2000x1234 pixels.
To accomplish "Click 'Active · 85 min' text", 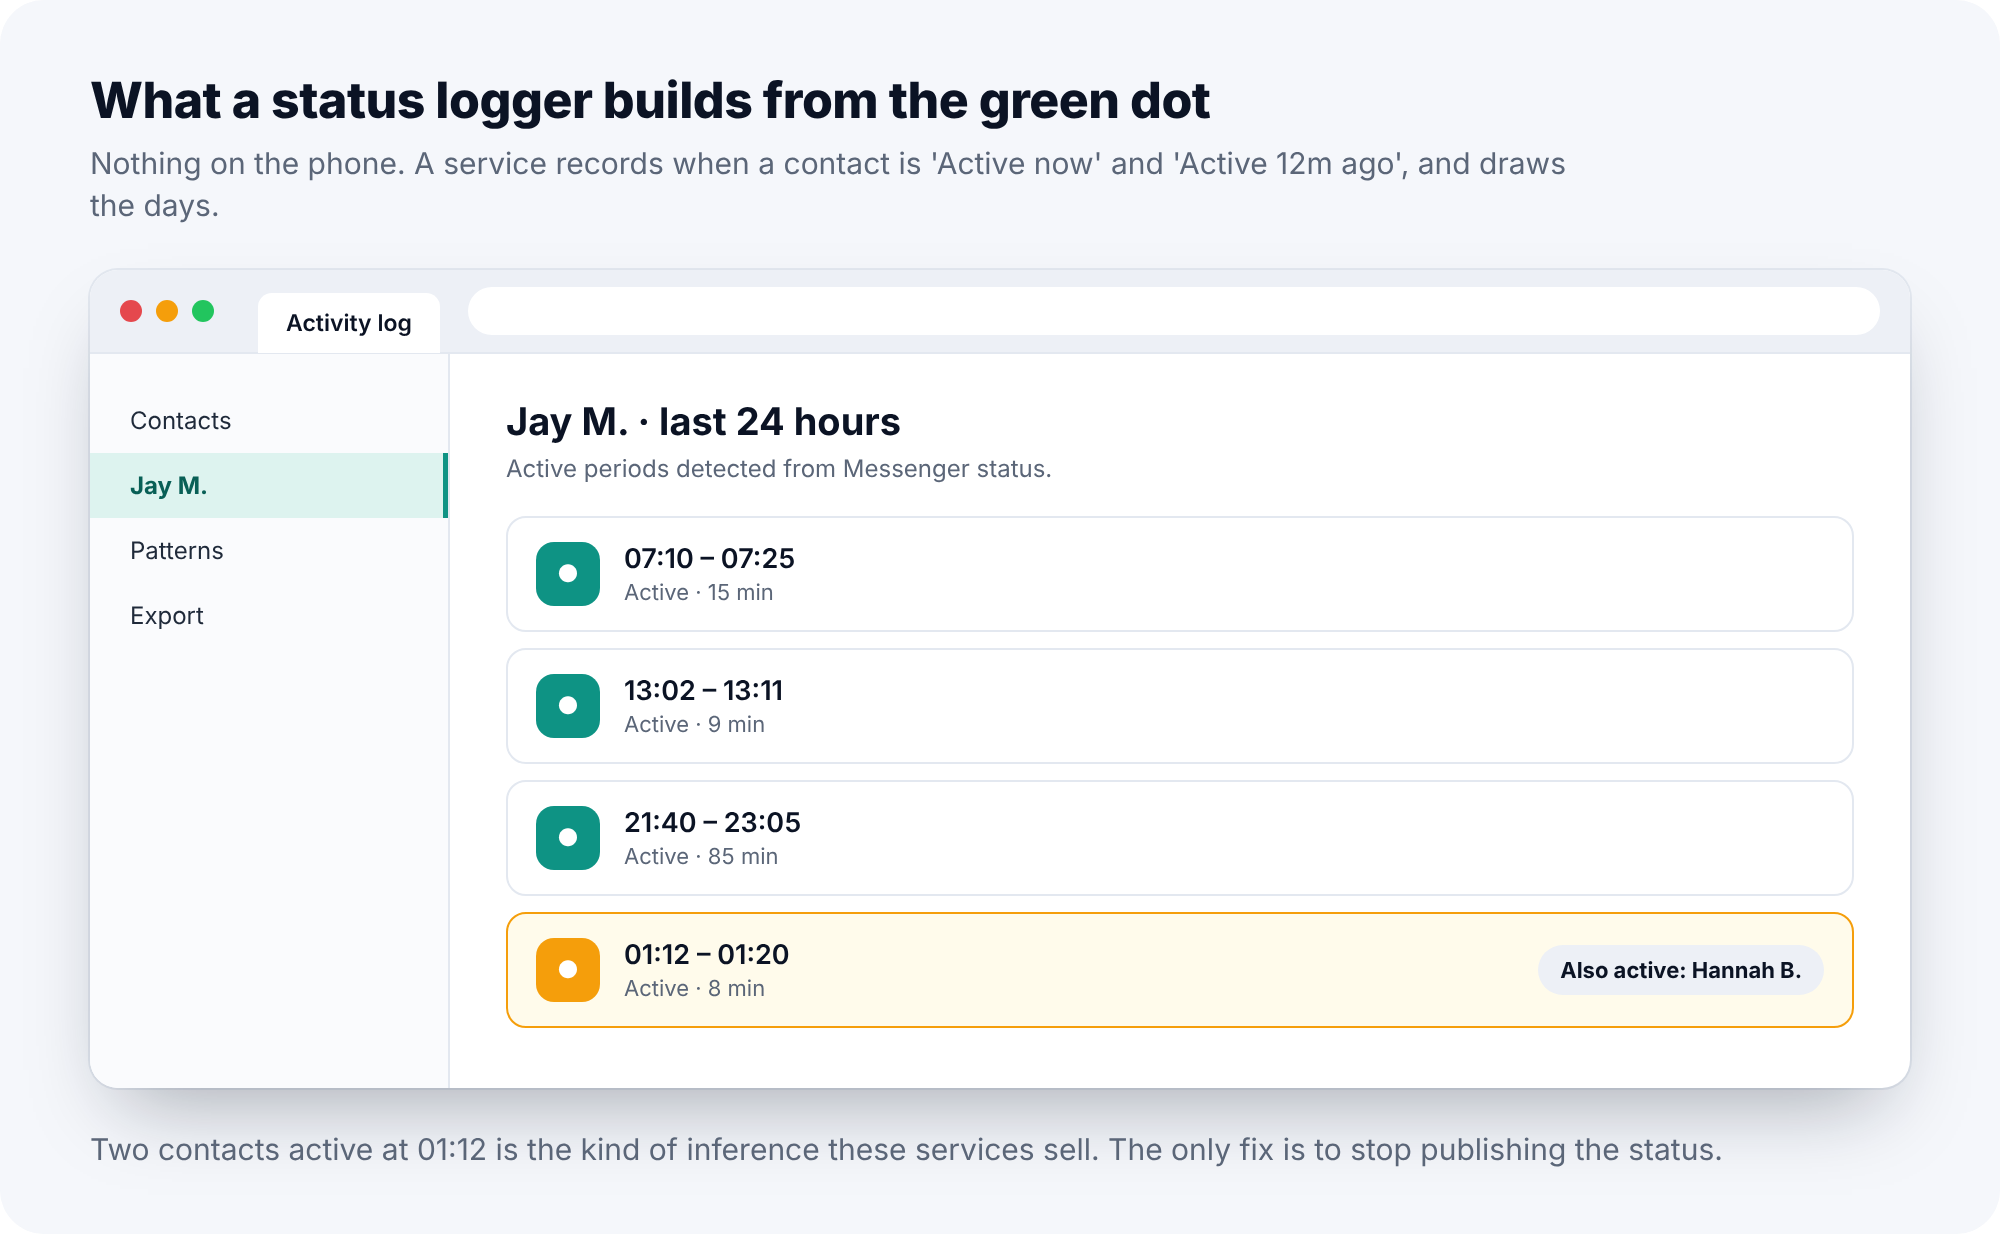I will coord(701,856).
